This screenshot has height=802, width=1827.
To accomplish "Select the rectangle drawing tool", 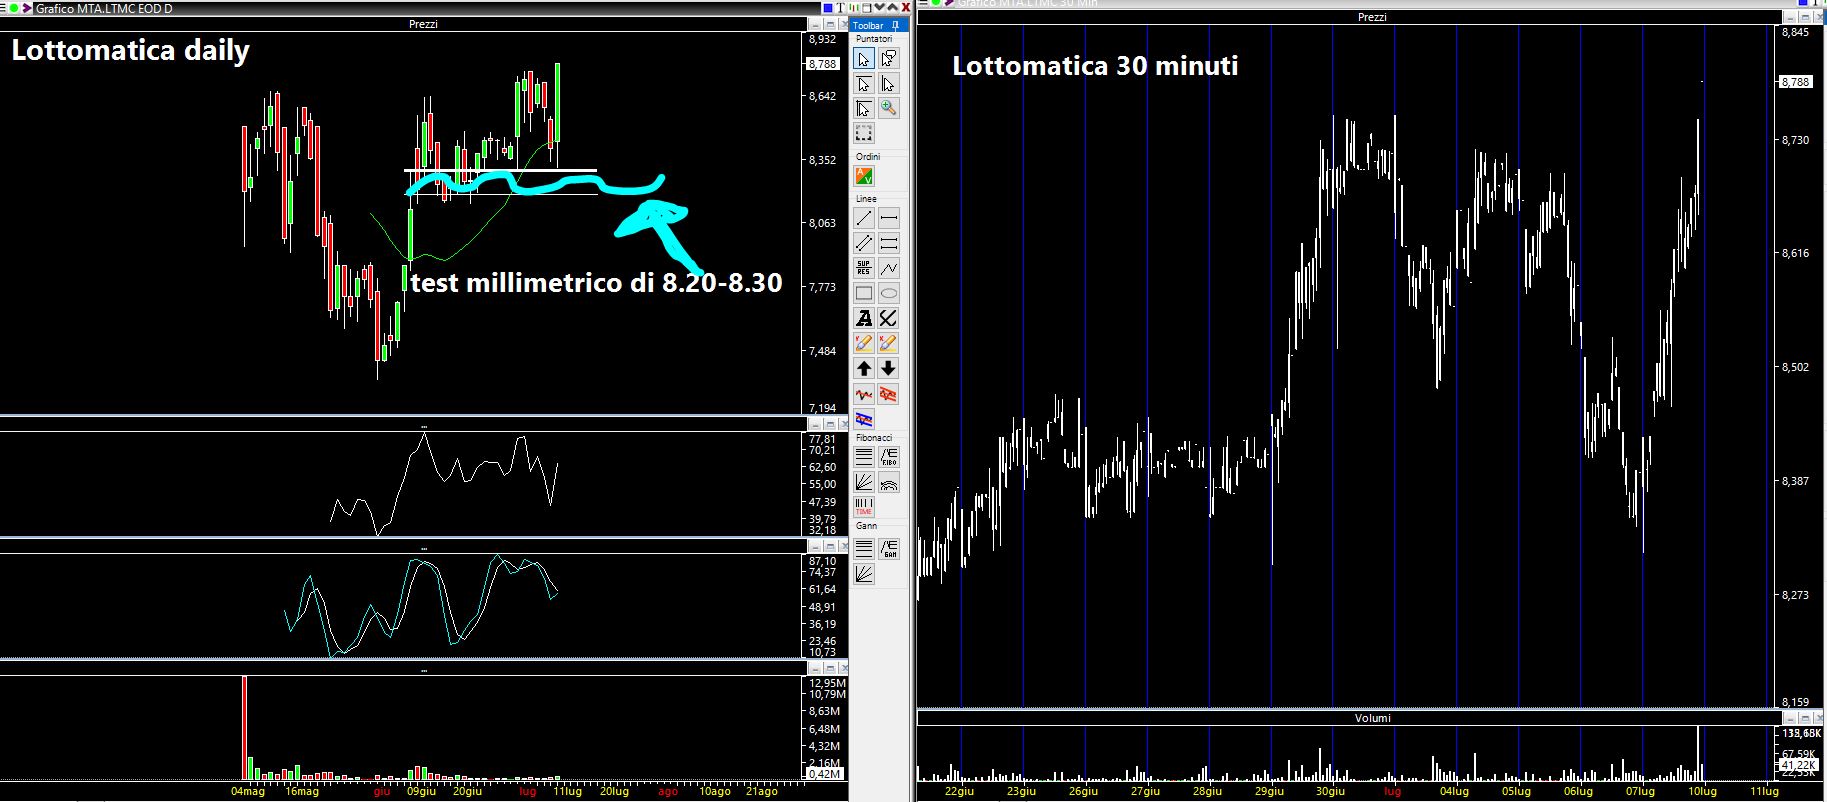I will click(x=864, y=293).
